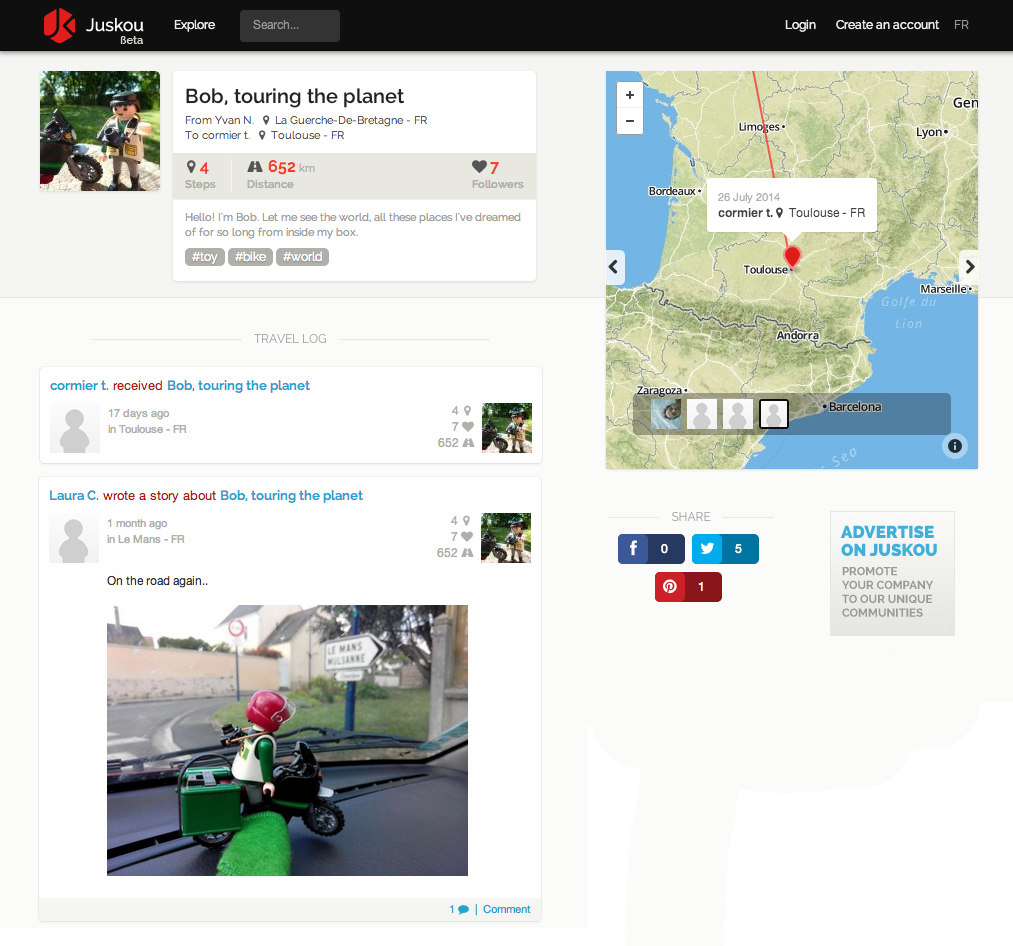
Task: Click the followers heart icon
Action: point(479,167)
